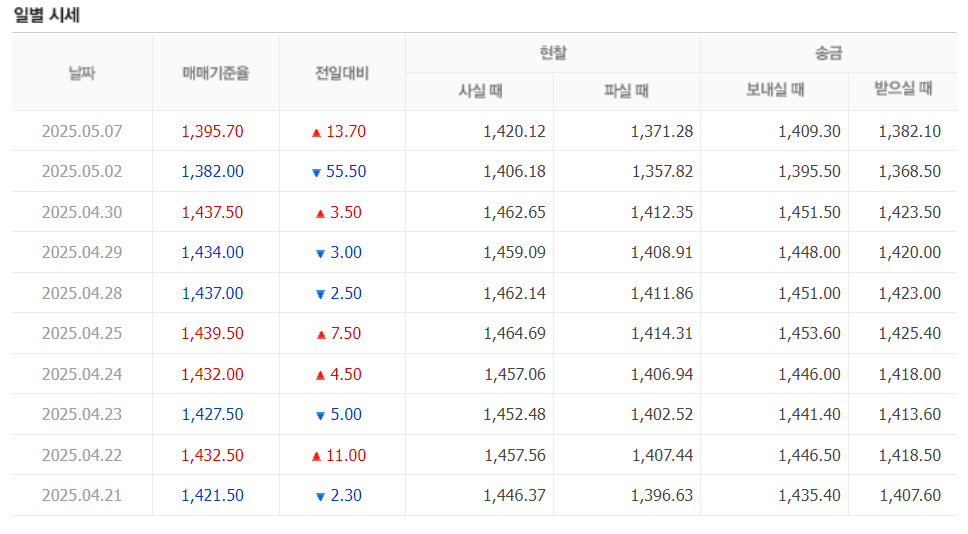Click the base rate 1,427.50
Image resolution: width=968 pixels, height=534 pixels.
point(212,414)
